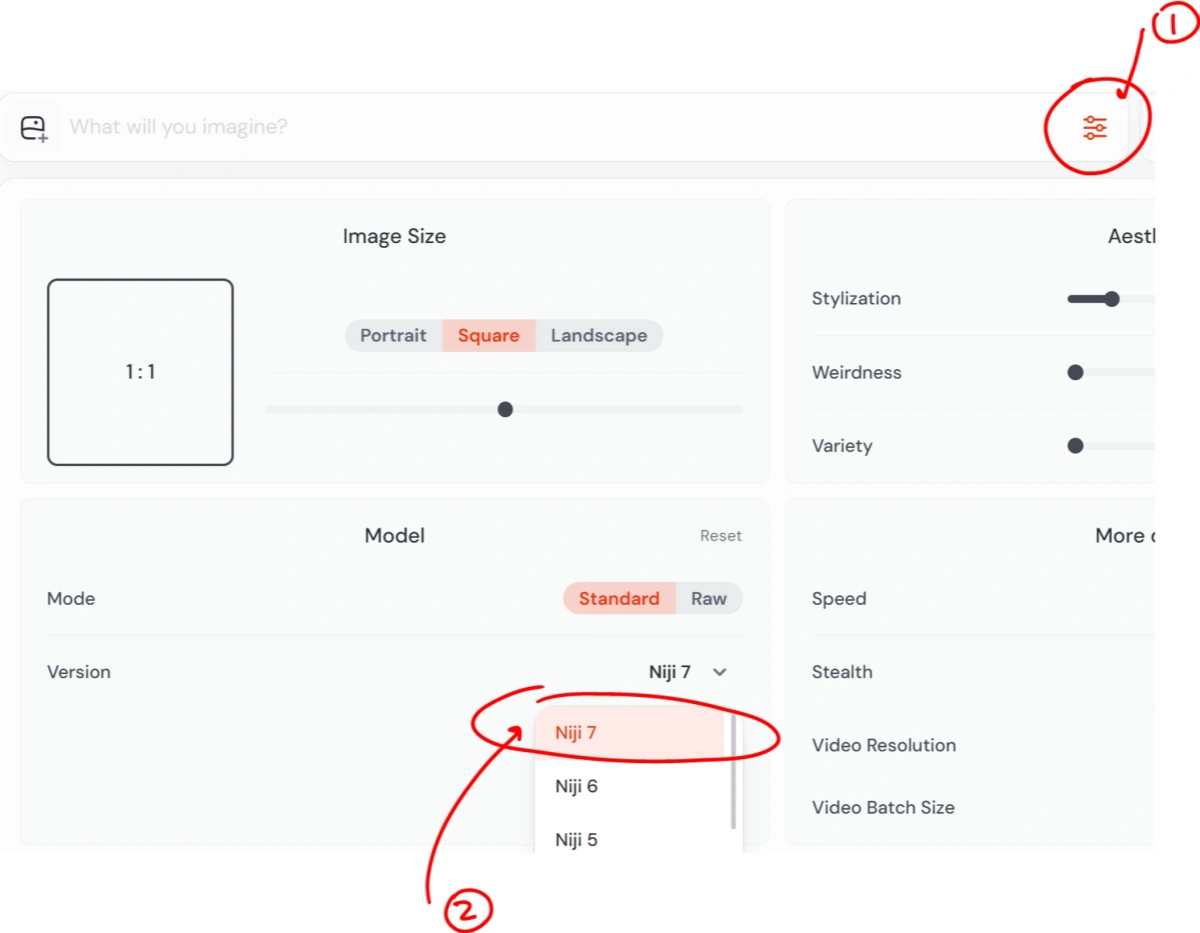Screen dimensions: 1200x933
Task: Choose Niji 5 from version list
Action: click(577, 840)
